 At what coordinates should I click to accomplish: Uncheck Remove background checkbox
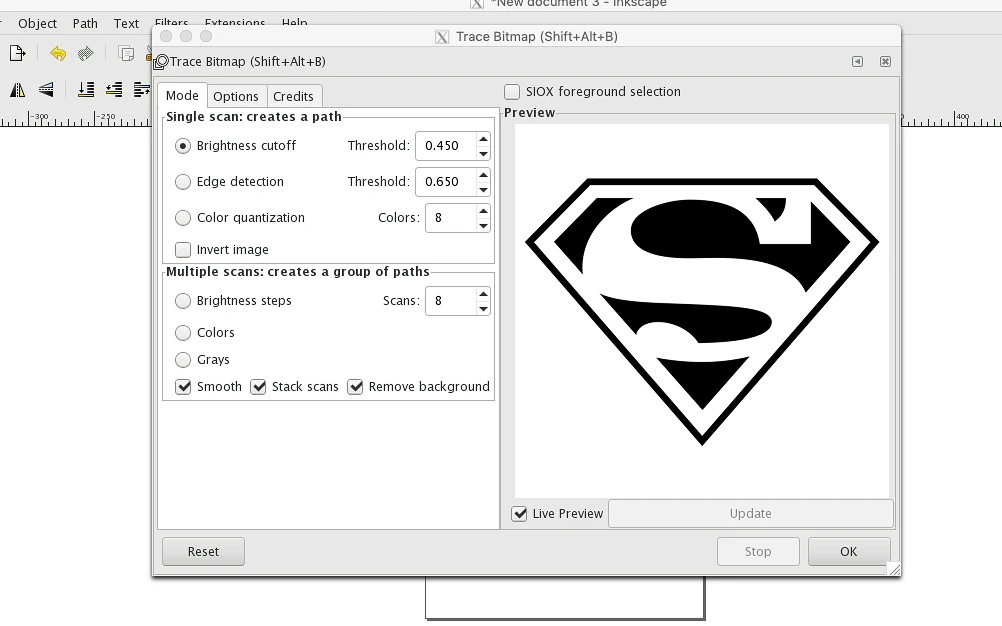355,387
